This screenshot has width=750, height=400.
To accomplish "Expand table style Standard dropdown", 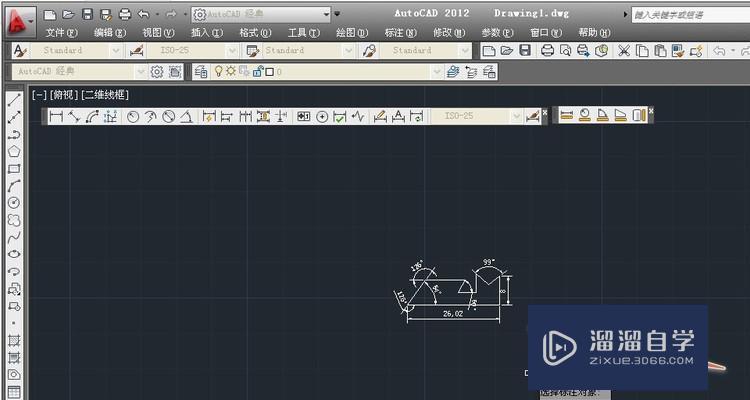I will tap(349, 50).
